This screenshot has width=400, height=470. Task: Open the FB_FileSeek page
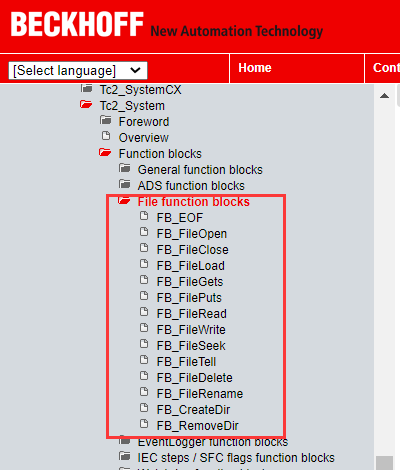(191, 346)
